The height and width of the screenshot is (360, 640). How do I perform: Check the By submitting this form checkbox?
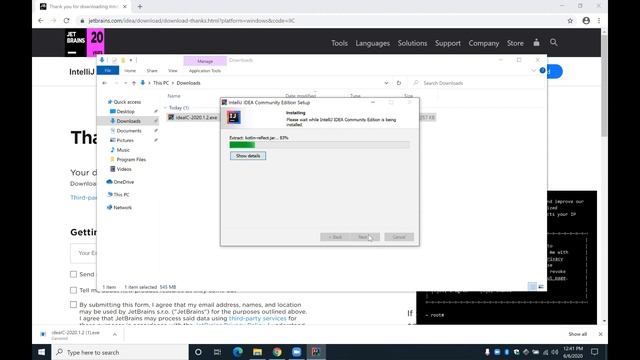pos(73,304)
